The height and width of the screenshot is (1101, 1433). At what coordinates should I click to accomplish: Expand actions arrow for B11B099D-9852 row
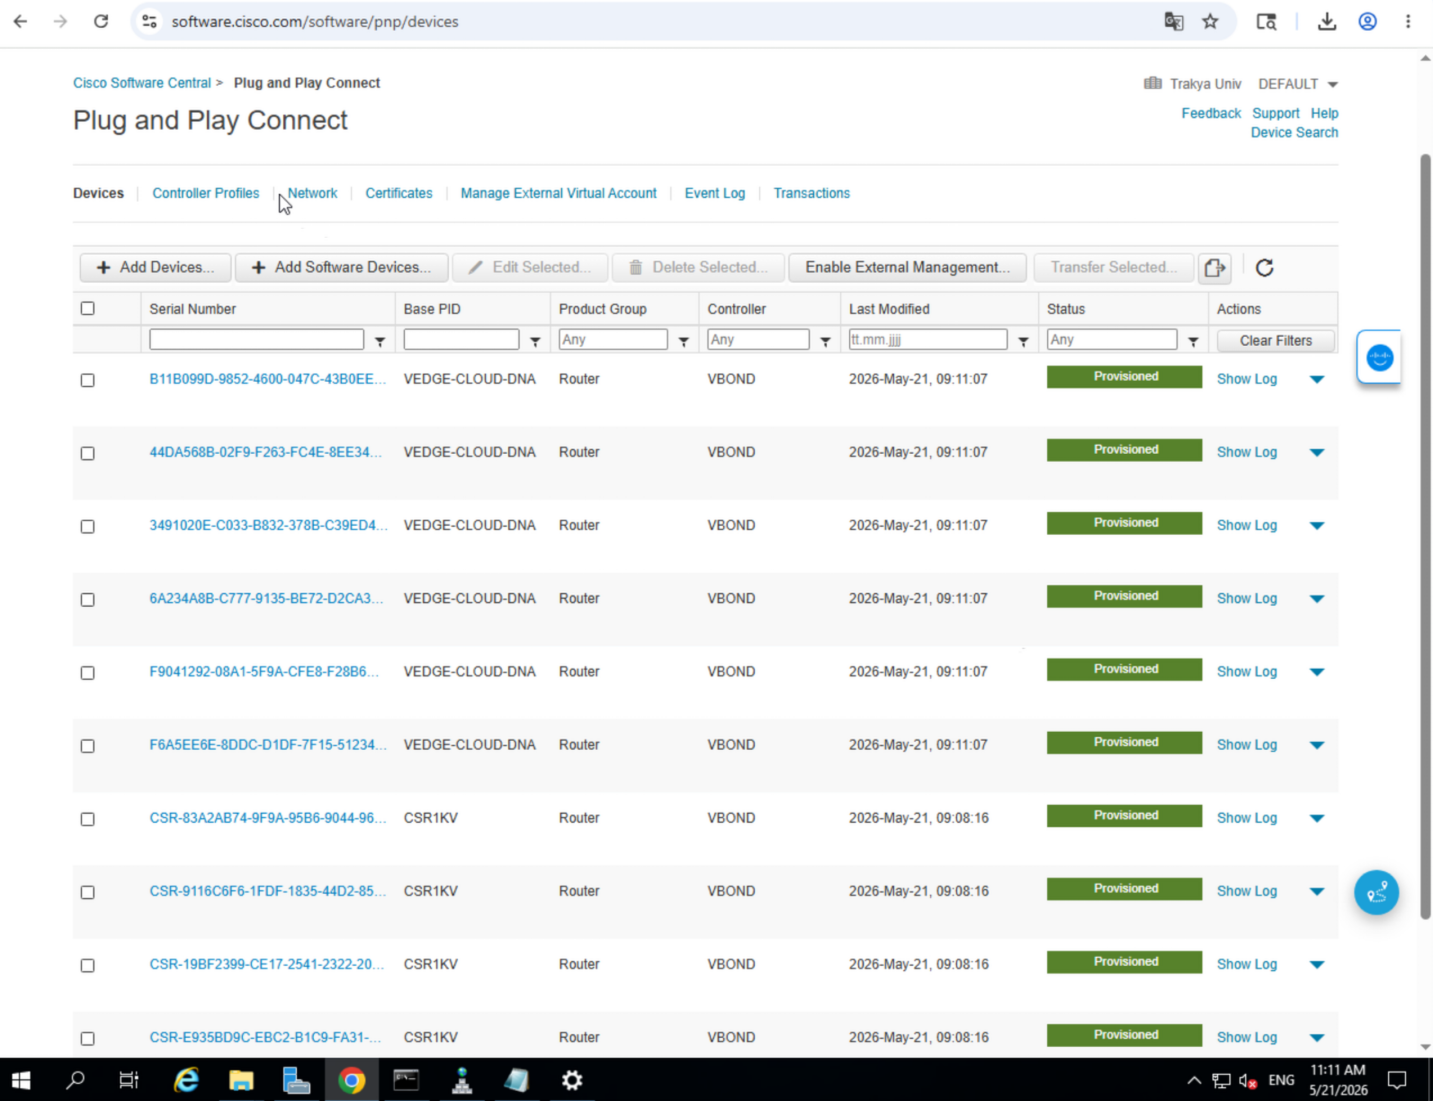pyautogui.click(x=1317, y=380)
